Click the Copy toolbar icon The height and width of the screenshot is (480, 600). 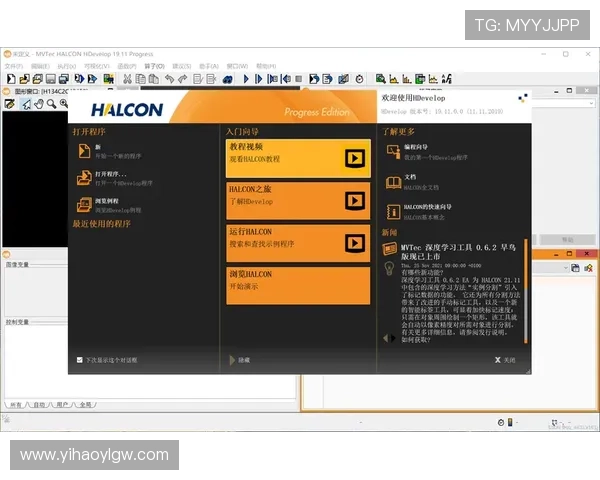coord(140,79)
